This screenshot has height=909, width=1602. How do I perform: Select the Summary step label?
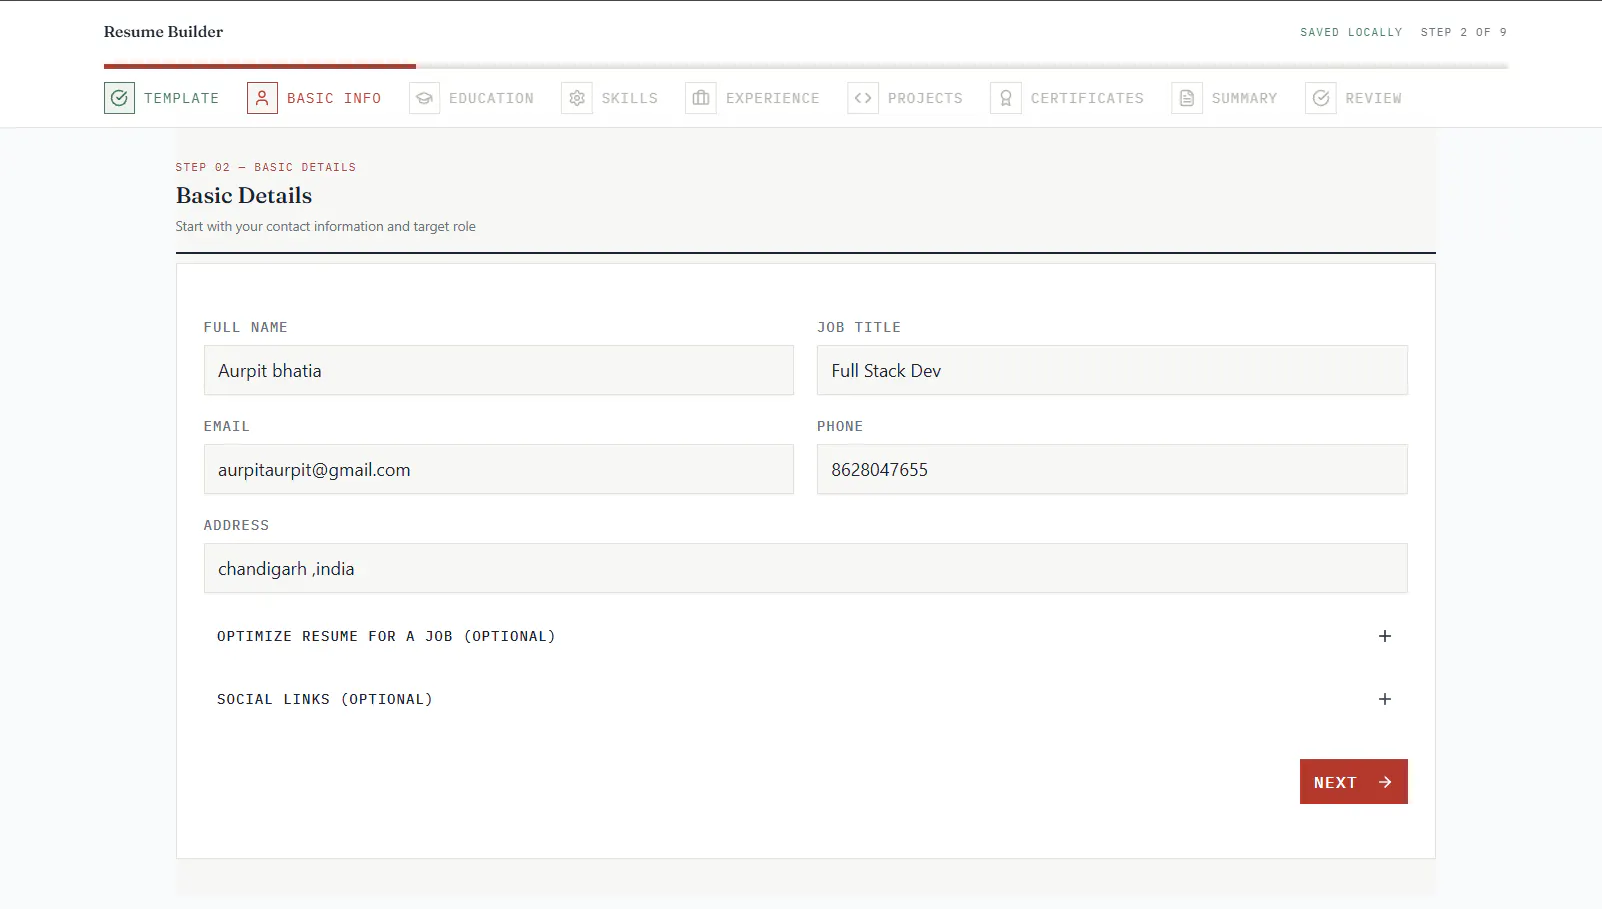1244,98
